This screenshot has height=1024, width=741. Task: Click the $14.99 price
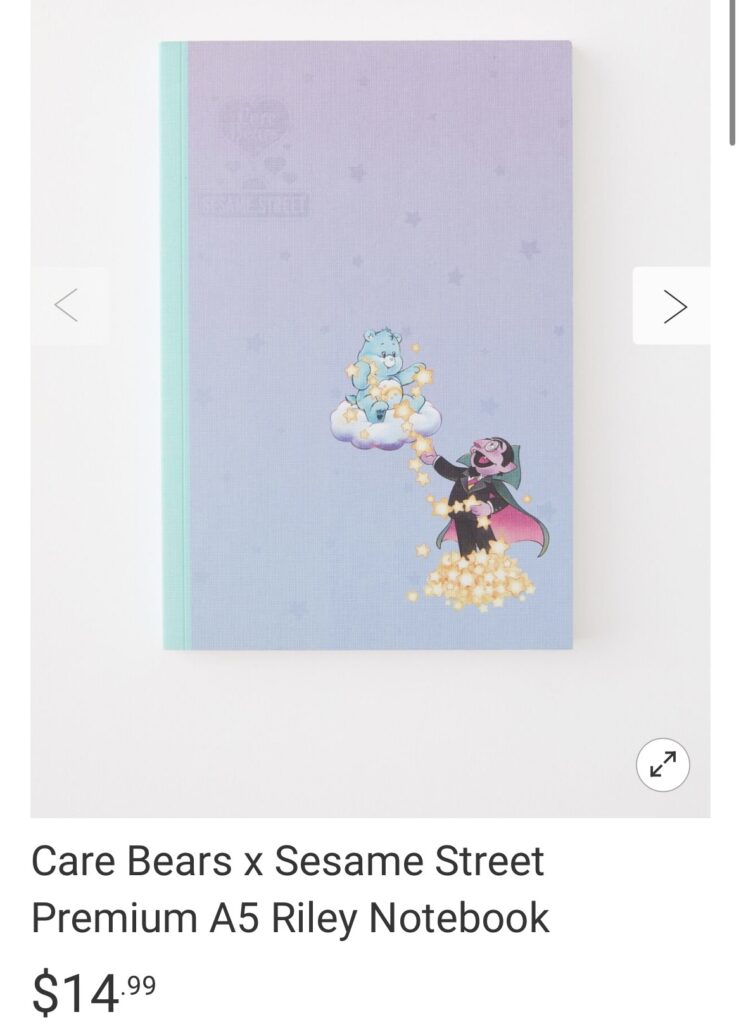pyautogui.click(x=93, y=991)
